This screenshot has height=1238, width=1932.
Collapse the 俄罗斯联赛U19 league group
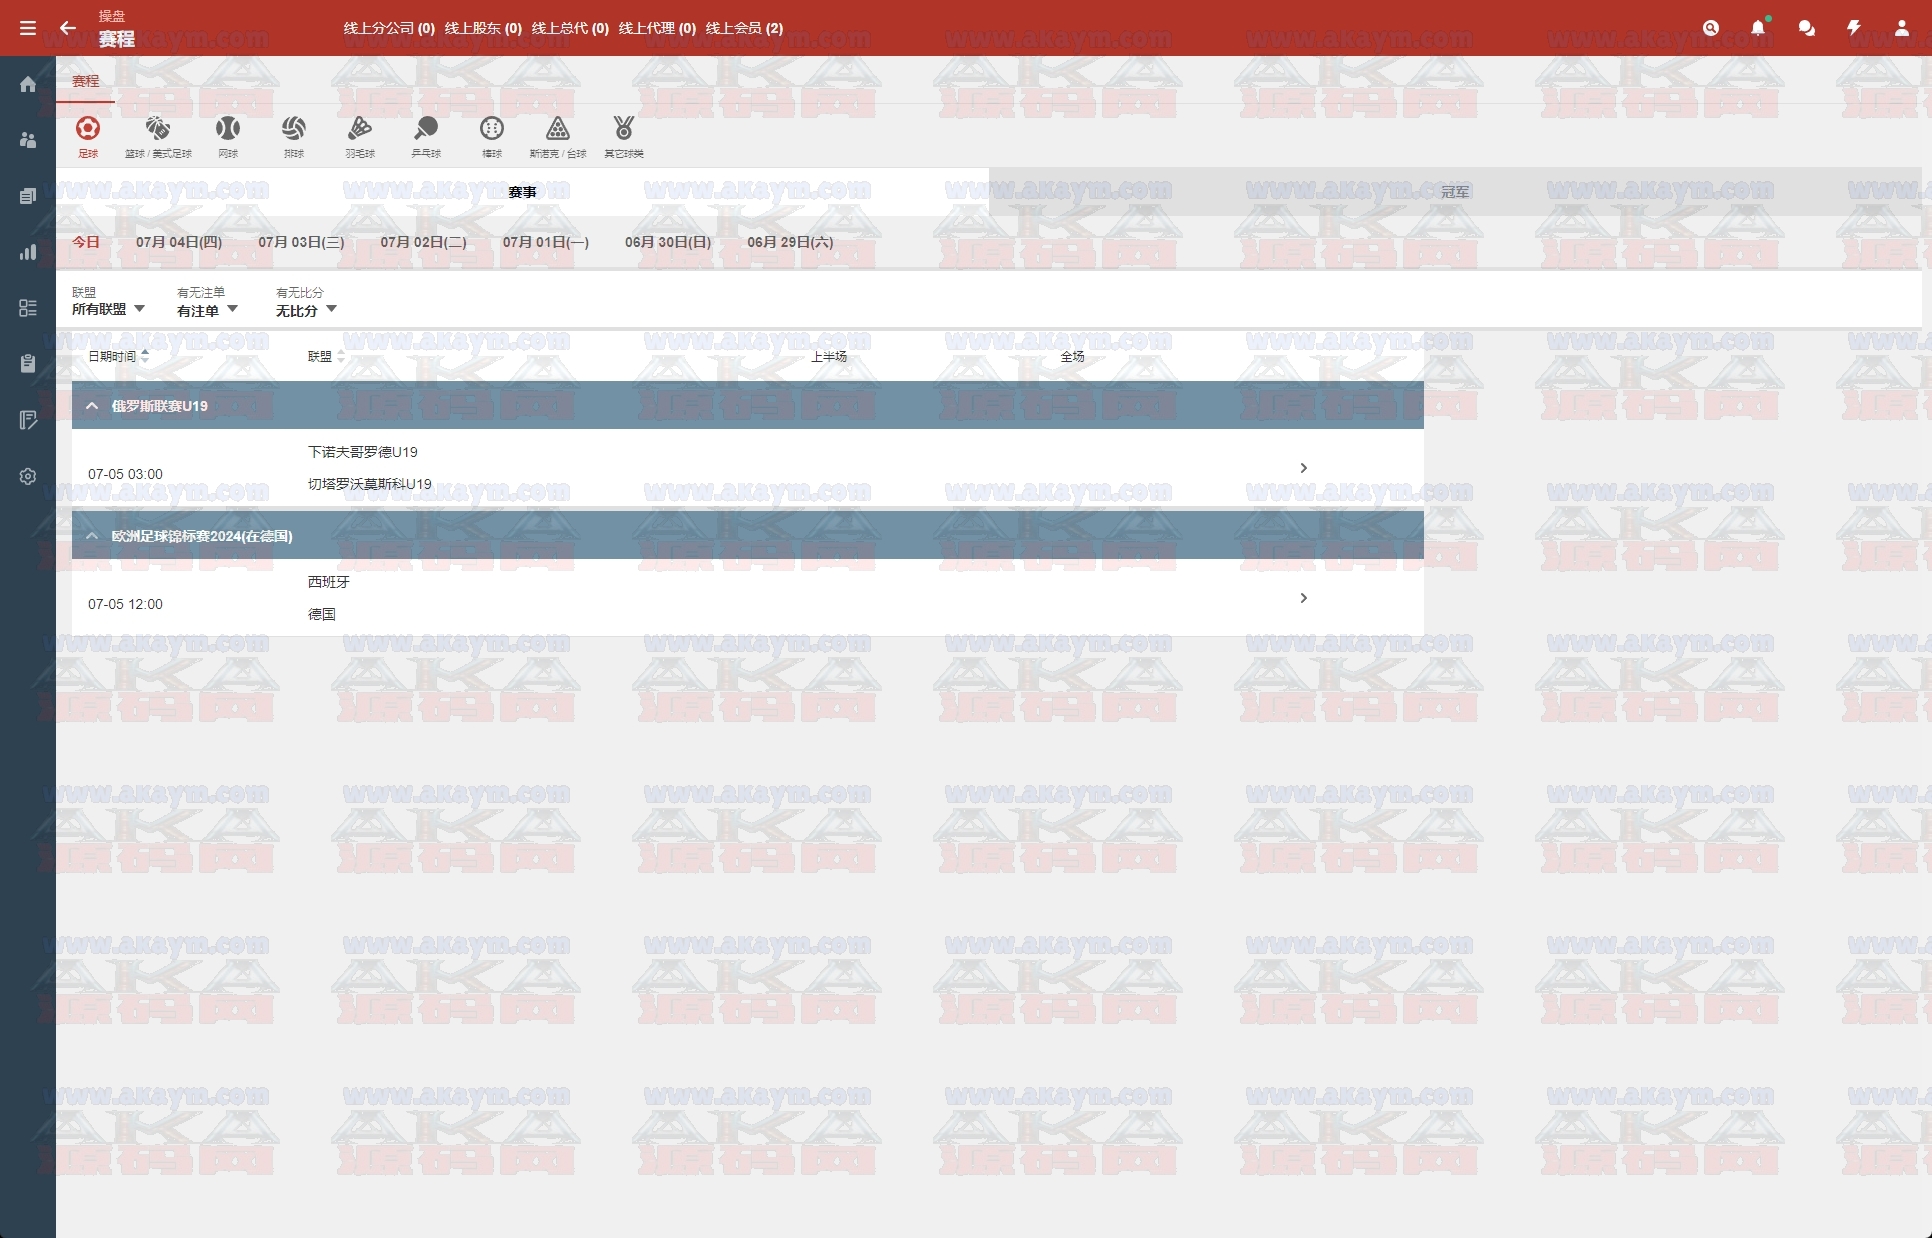(92, 406)
